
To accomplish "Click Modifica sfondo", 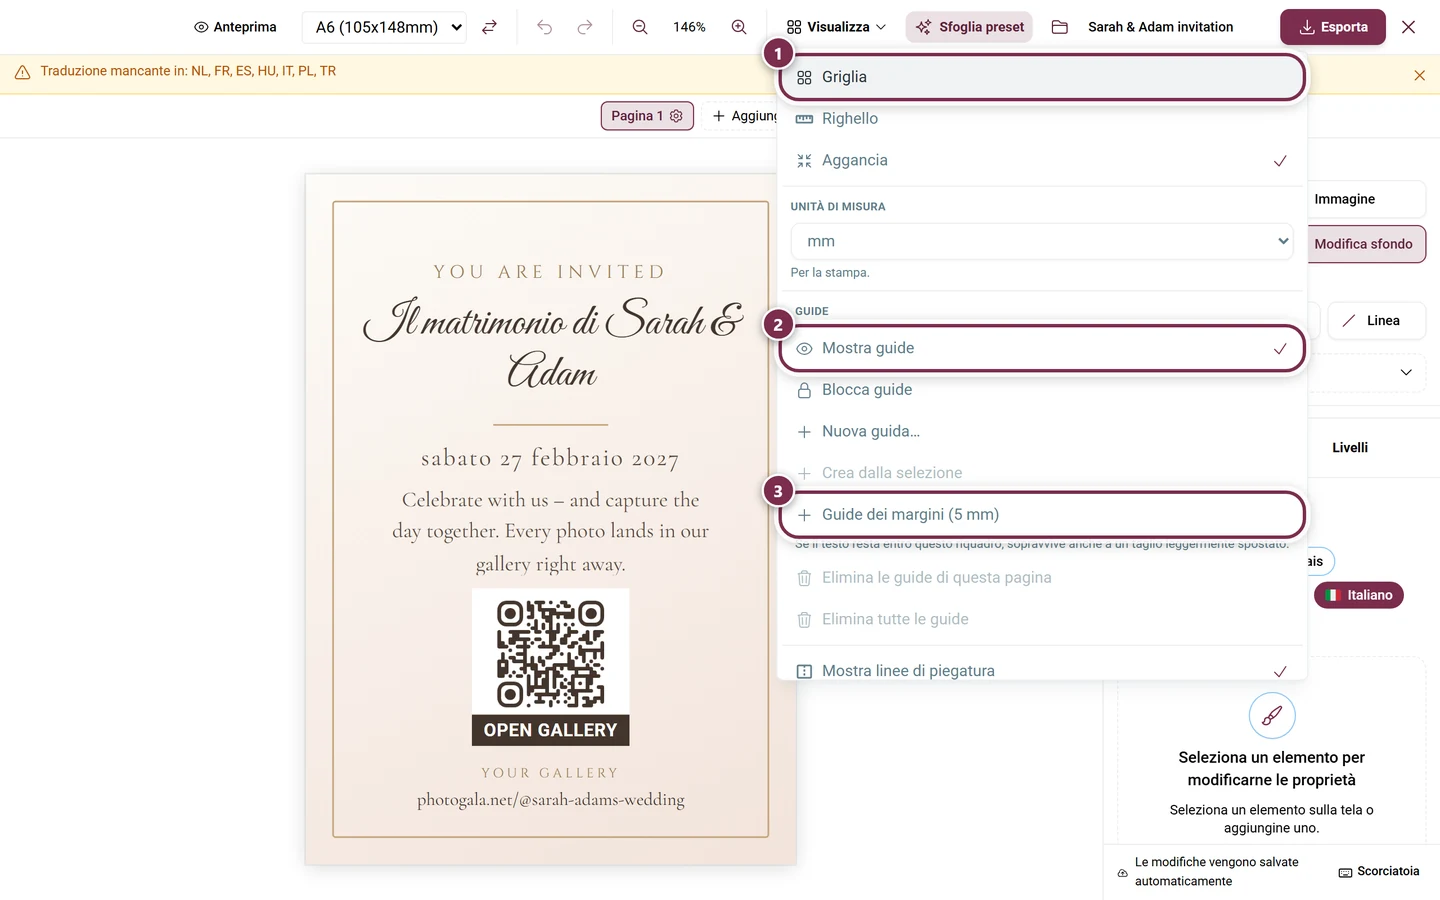I will (1365, 244).
